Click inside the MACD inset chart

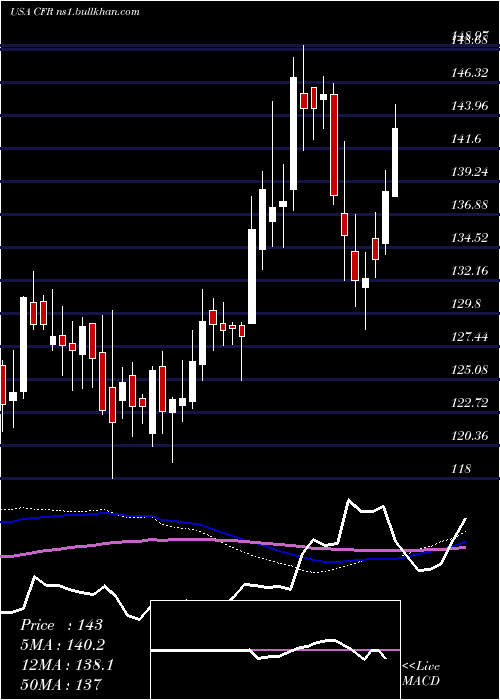pyautogui.click(x=276, y=650)
